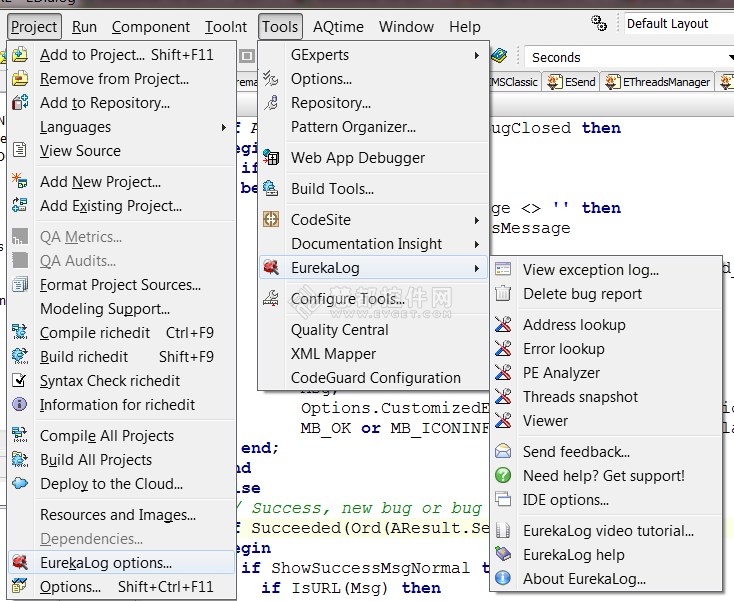734x601 pixels.
Task: Open CodeGuard Configuration
Action: [374, 378]
